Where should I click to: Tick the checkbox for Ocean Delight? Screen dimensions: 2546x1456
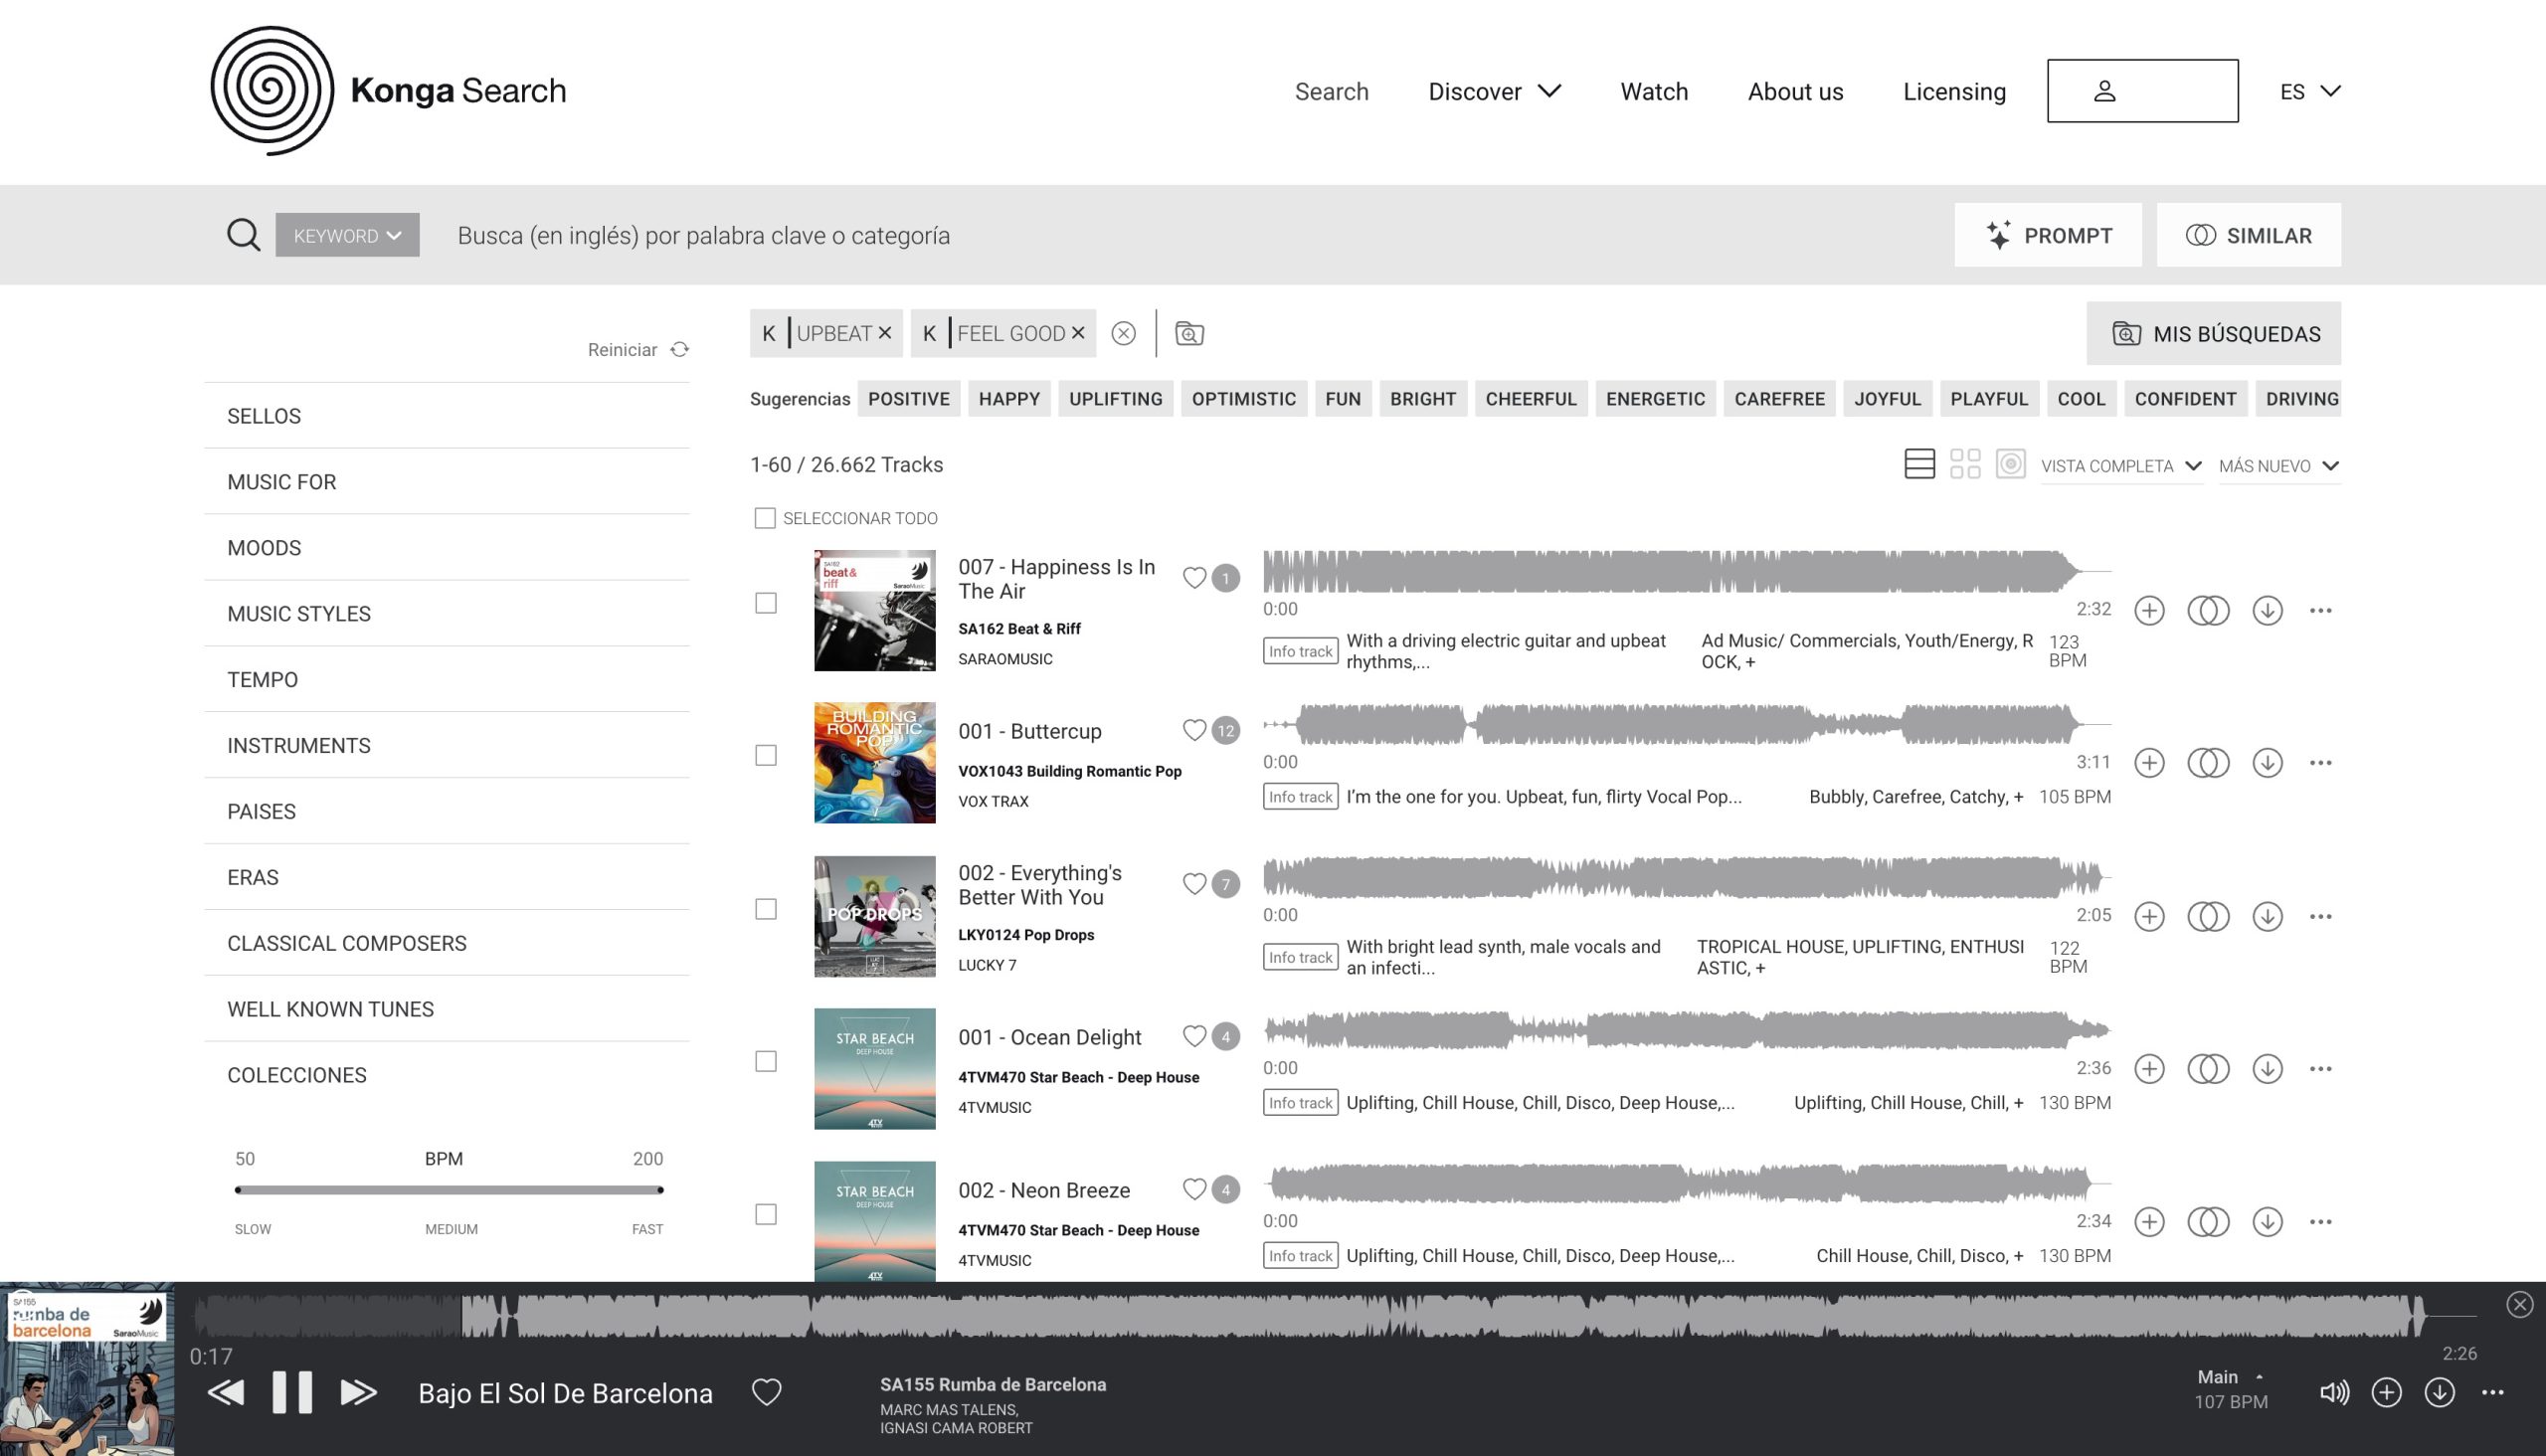[766, 1062]
